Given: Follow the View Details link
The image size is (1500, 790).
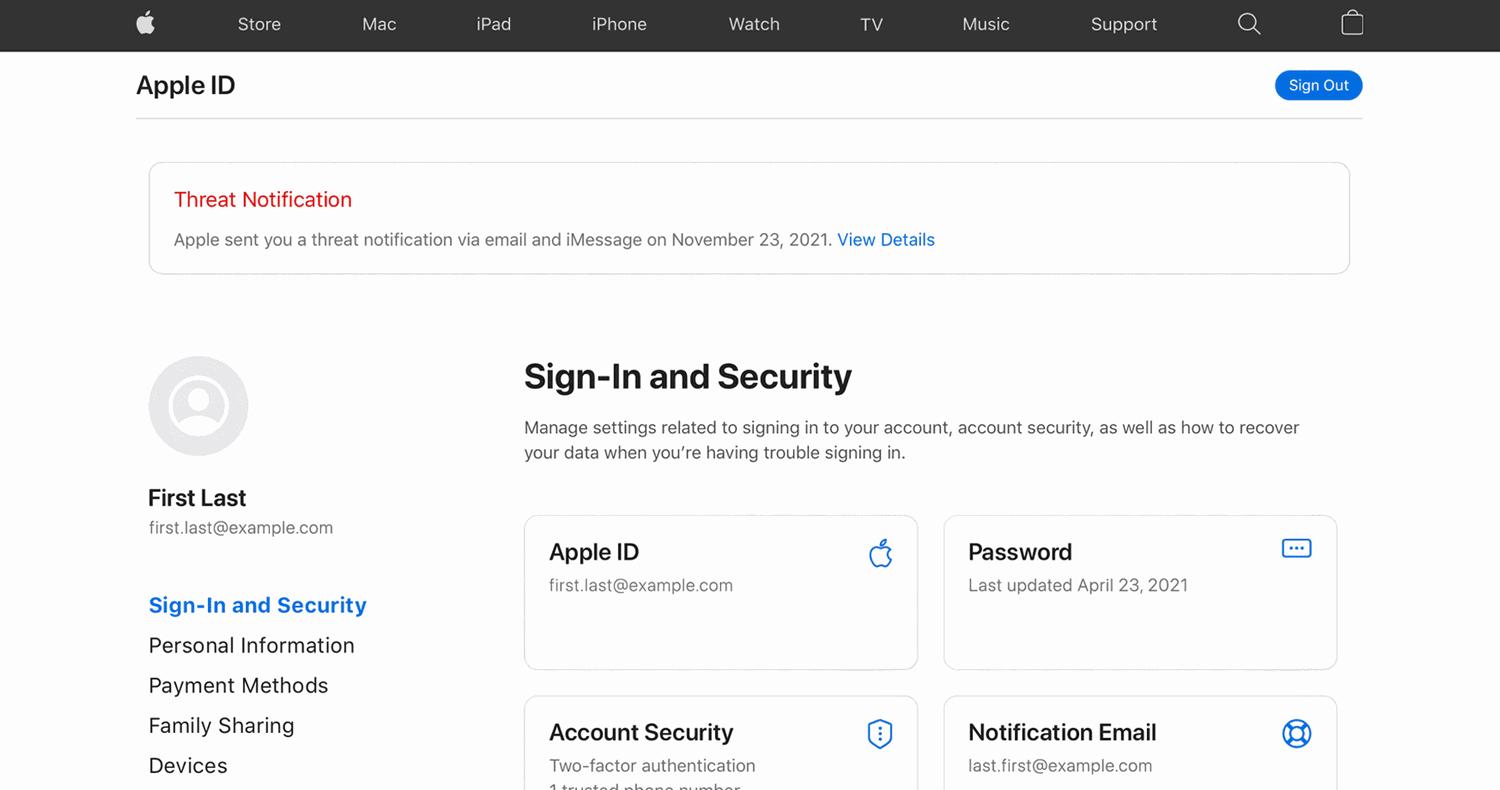Looking at the screenshot, I should 886,240.
